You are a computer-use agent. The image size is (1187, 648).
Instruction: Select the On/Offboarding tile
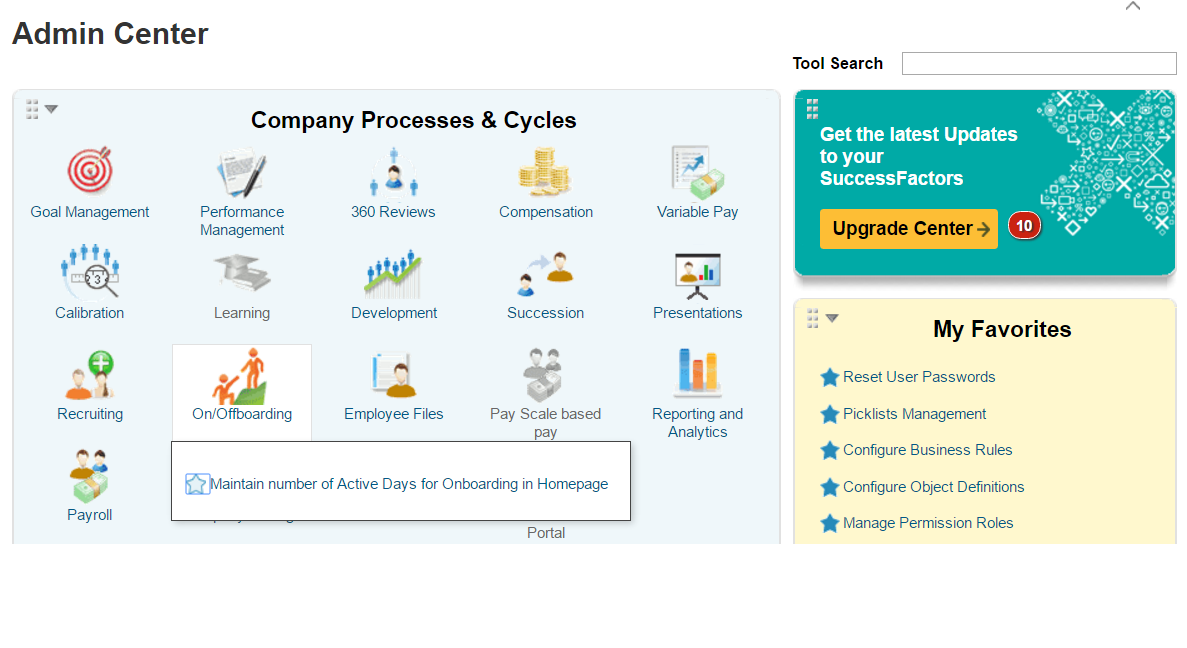[241, 391]
